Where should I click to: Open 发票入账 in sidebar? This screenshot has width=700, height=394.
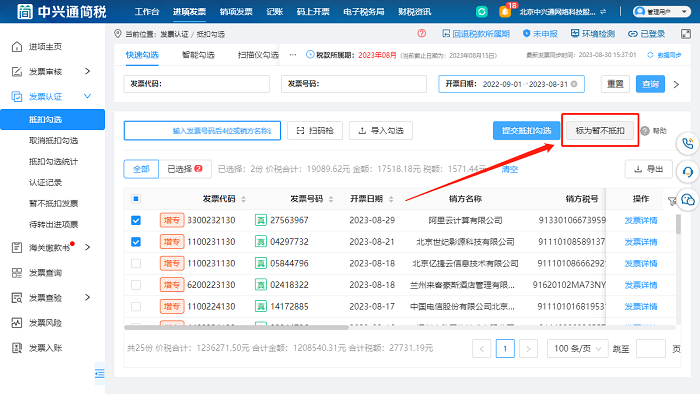tap(45, 348)
